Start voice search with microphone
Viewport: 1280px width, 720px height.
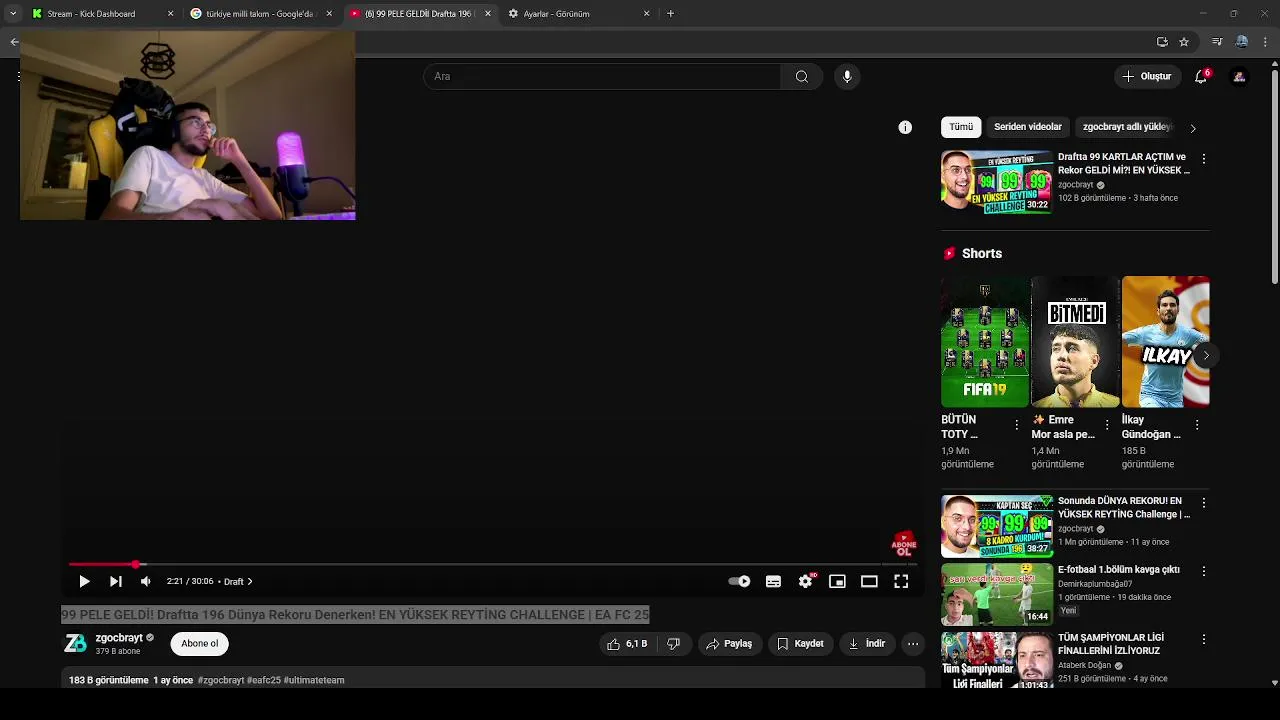point(847,76)
